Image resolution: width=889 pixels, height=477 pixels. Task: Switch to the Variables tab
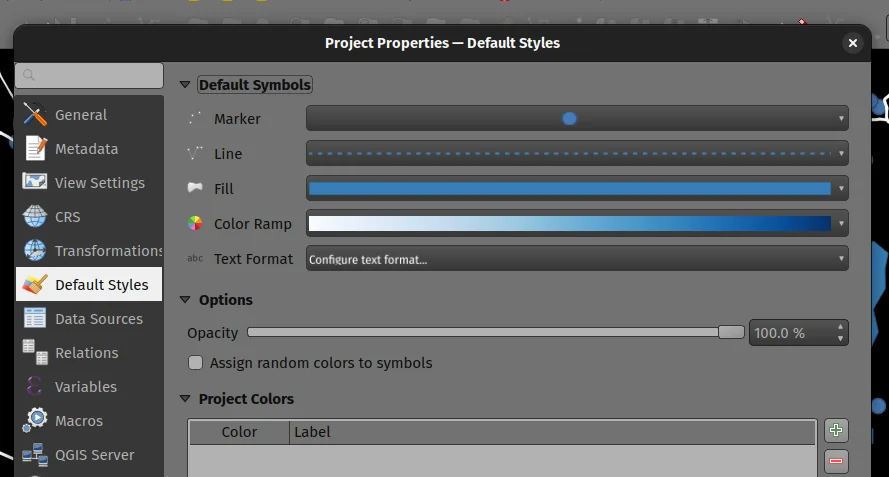tap(85, 387)
